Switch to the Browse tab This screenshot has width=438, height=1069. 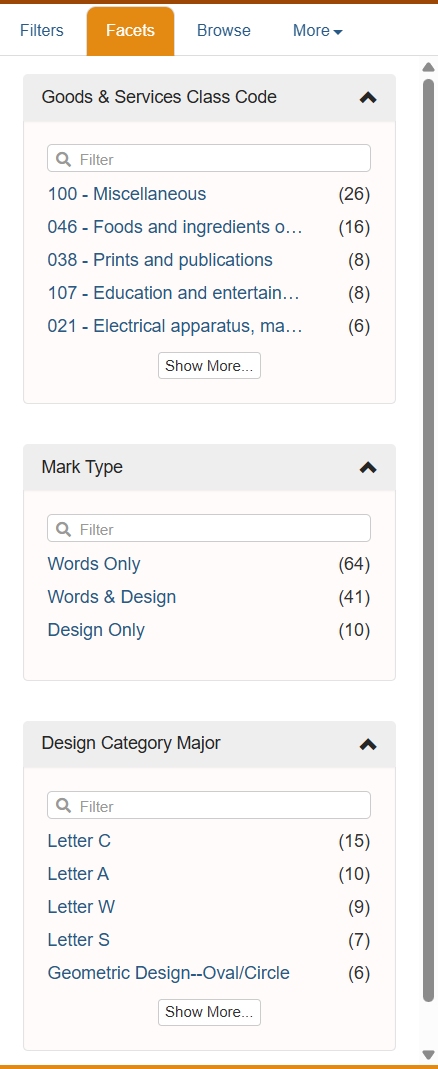coord(224,31)
